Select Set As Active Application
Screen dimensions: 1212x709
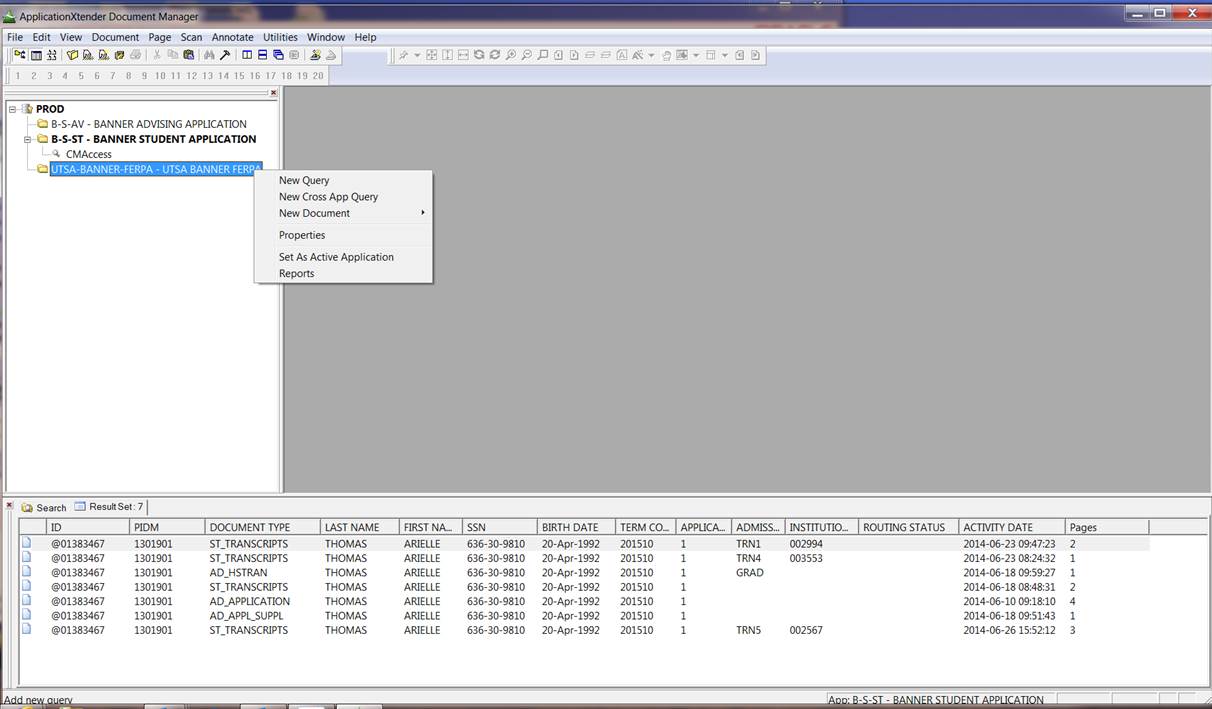pos(336,257)
